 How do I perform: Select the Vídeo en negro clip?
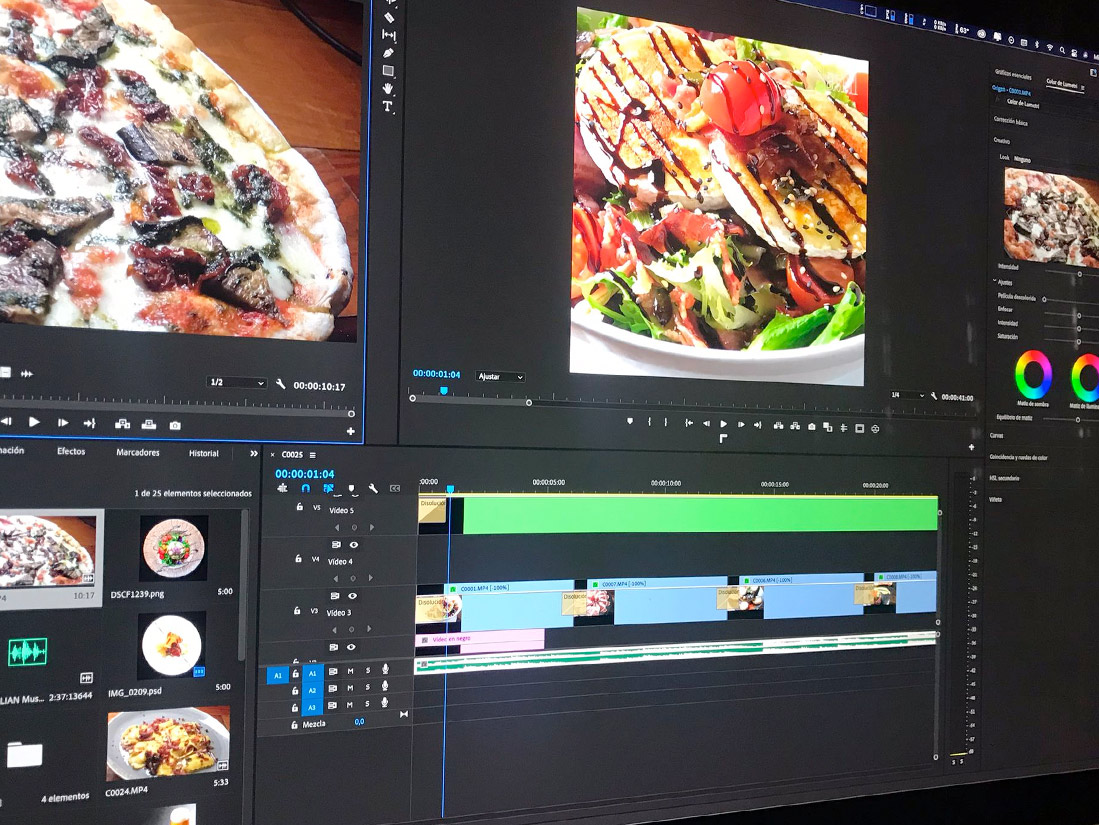coord(480,640)
